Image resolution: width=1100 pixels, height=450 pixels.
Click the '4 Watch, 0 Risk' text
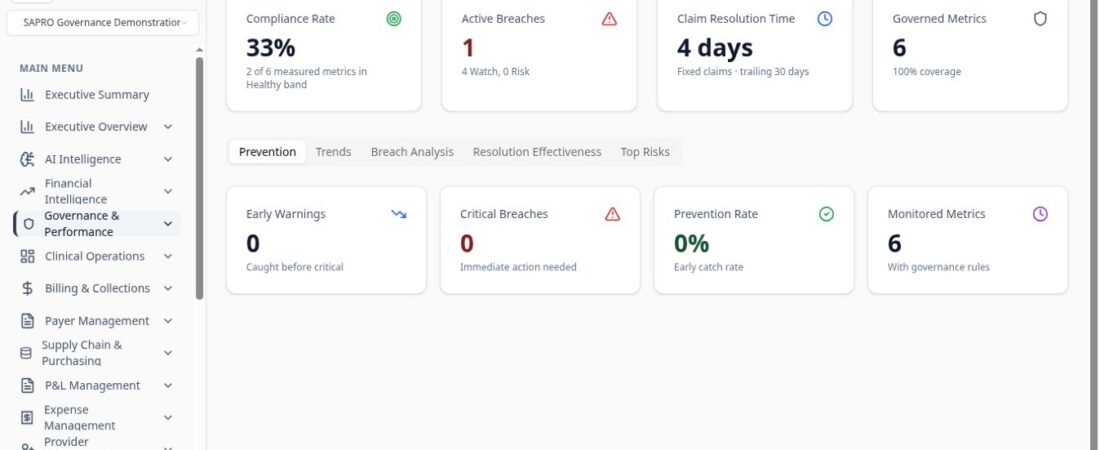click(495, 72)
